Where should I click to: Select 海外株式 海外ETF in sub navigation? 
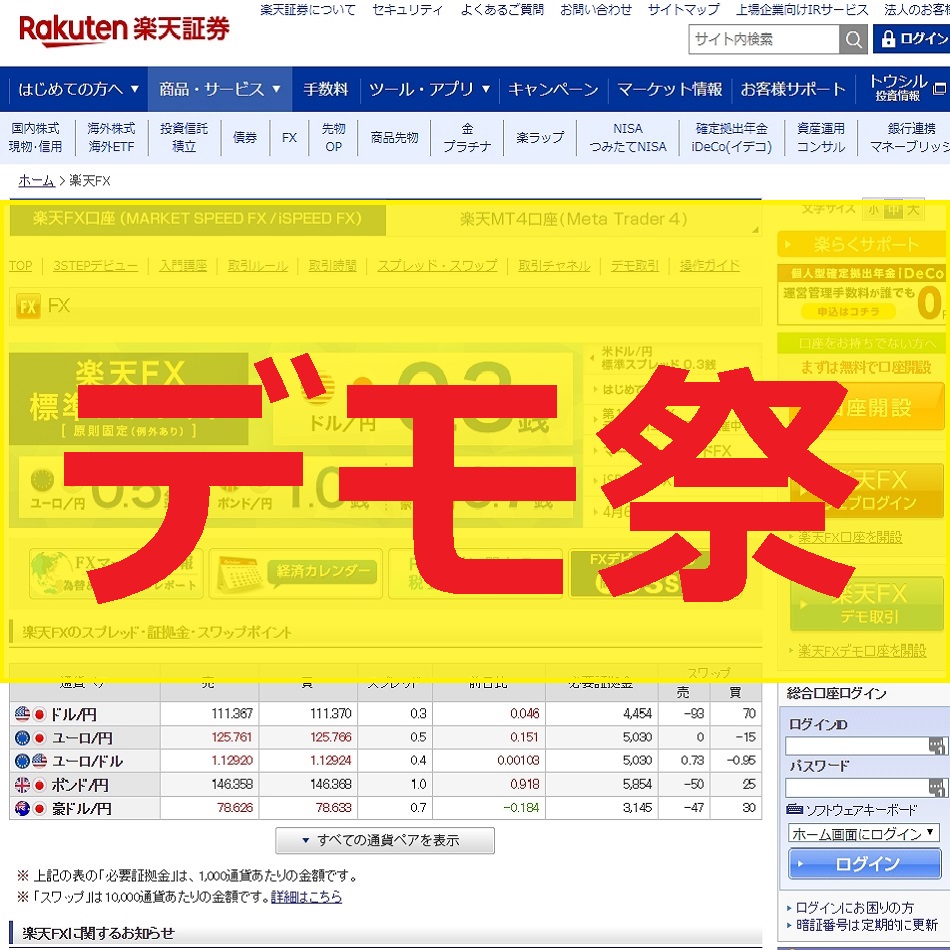pyautogui.click(x=111, y=138)
